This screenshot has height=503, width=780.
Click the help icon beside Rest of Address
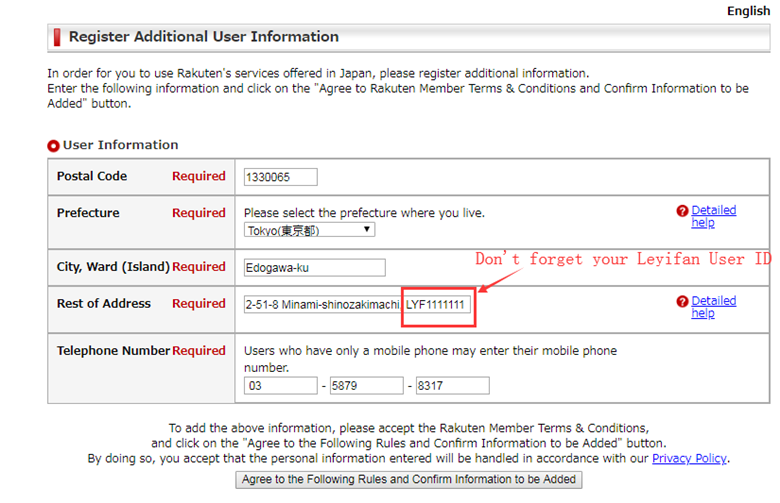point(682,302)
